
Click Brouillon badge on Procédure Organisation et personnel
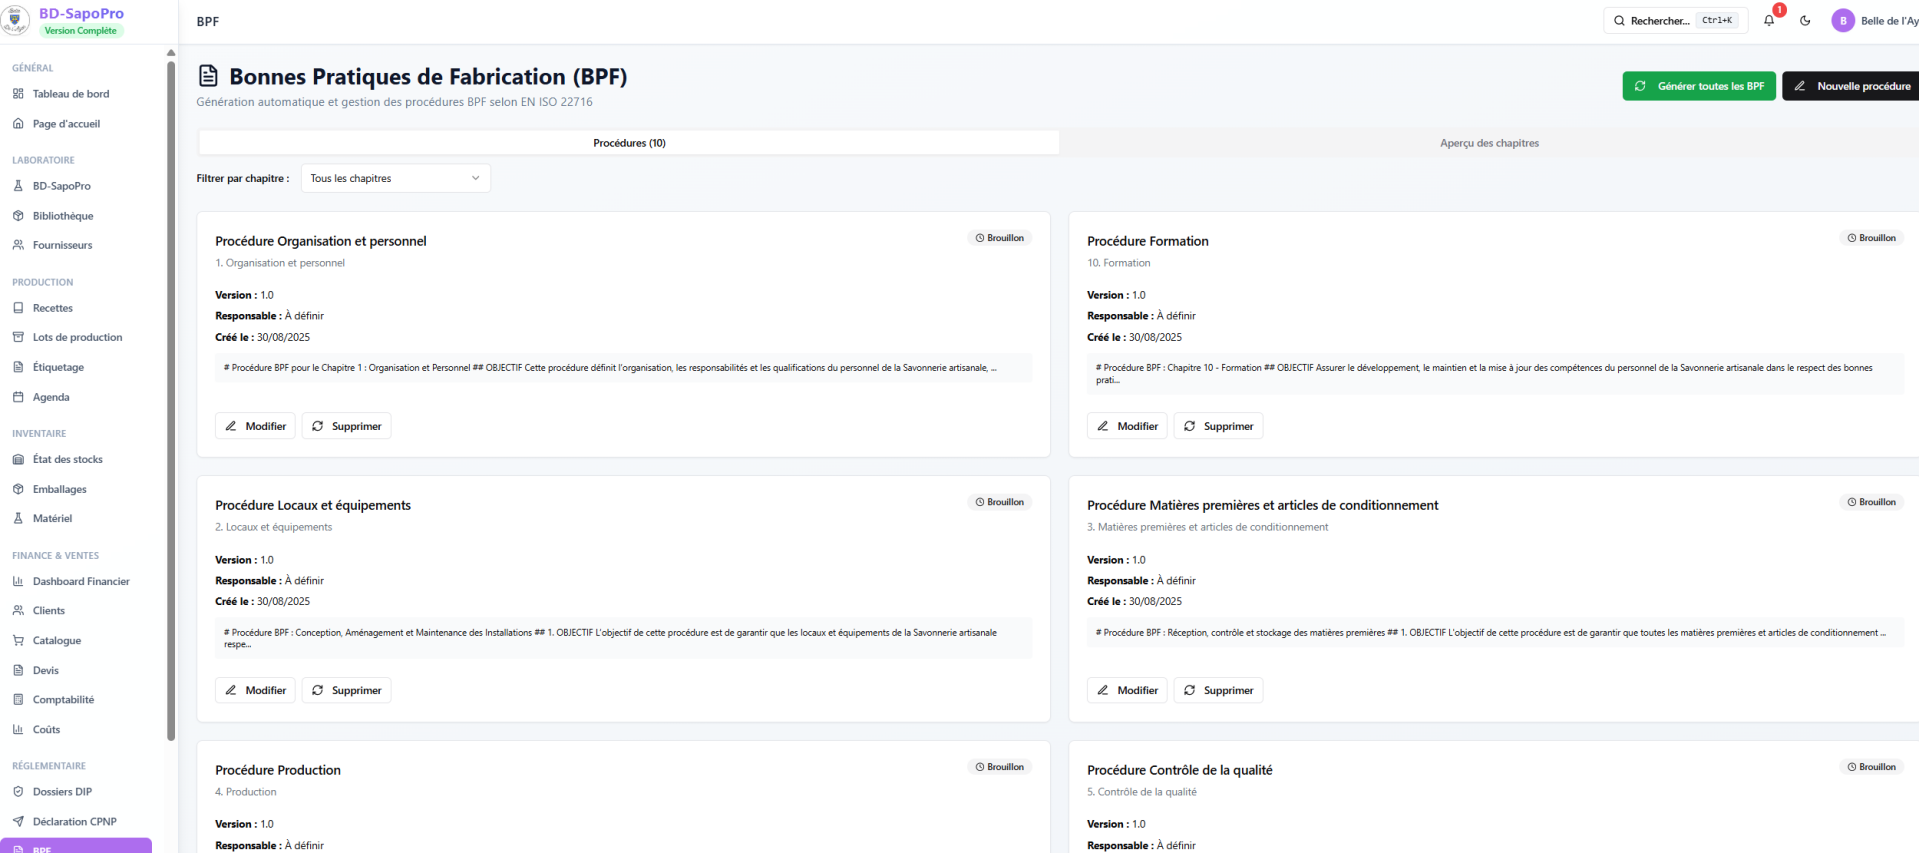pyautogui.click(x=1000, y=238)
